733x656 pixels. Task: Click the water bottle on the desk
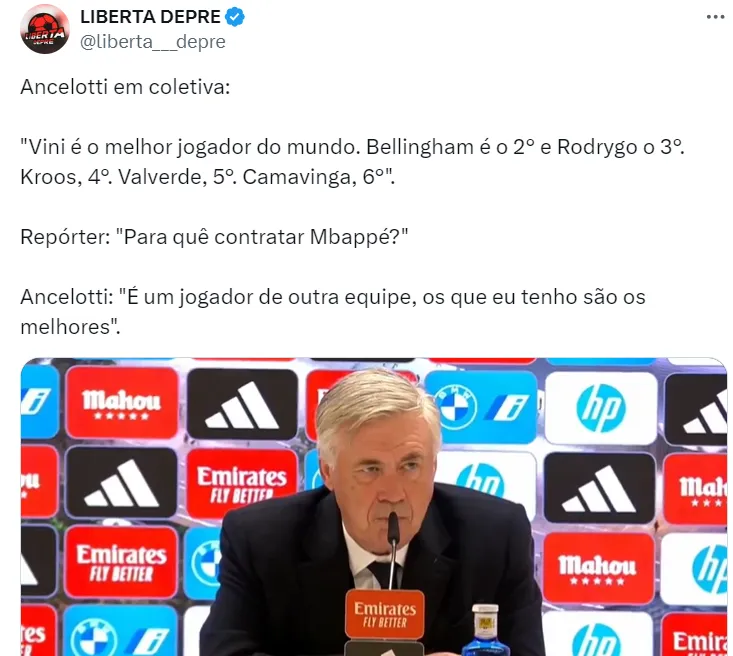pyautogui.click(x=485, y=630)
